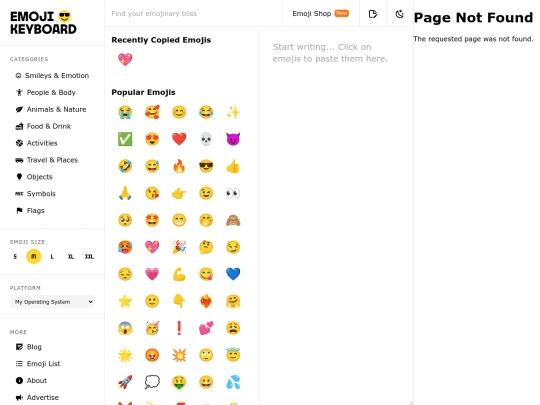This screenshot has width=540, height=405.
Task: Focus the emoji search field
Action: click(x=193, y=13)
